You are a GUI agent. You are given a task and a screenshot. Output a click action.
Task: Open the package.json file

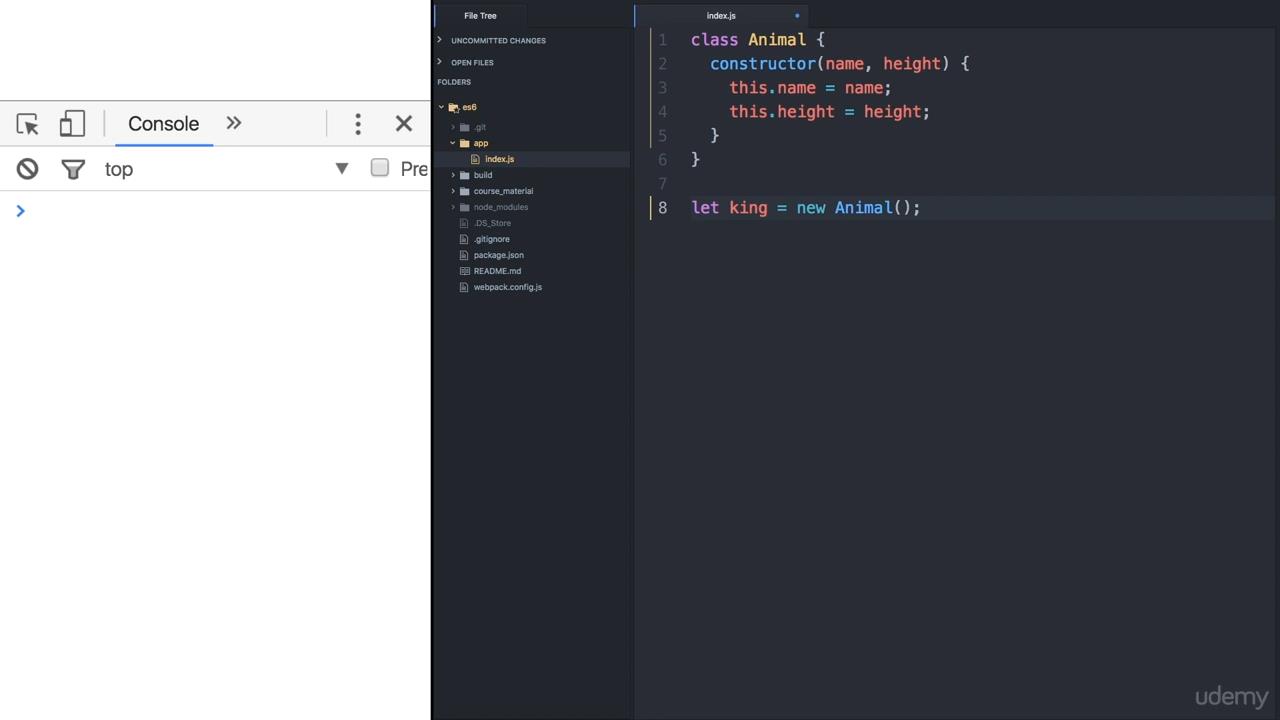(x=498, y=255)
